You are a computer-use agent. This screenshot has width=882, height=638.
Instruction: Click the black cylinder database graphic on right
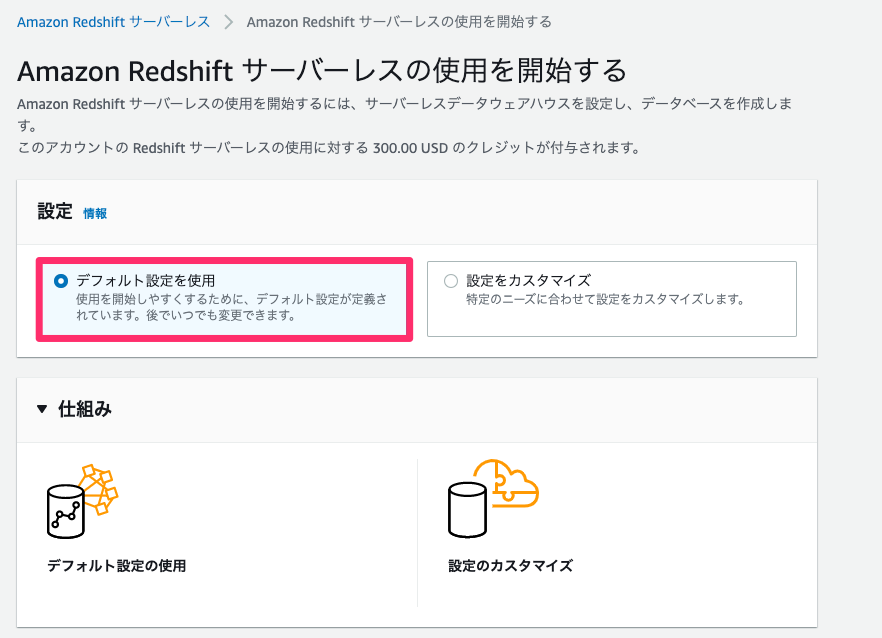(467, 510)
